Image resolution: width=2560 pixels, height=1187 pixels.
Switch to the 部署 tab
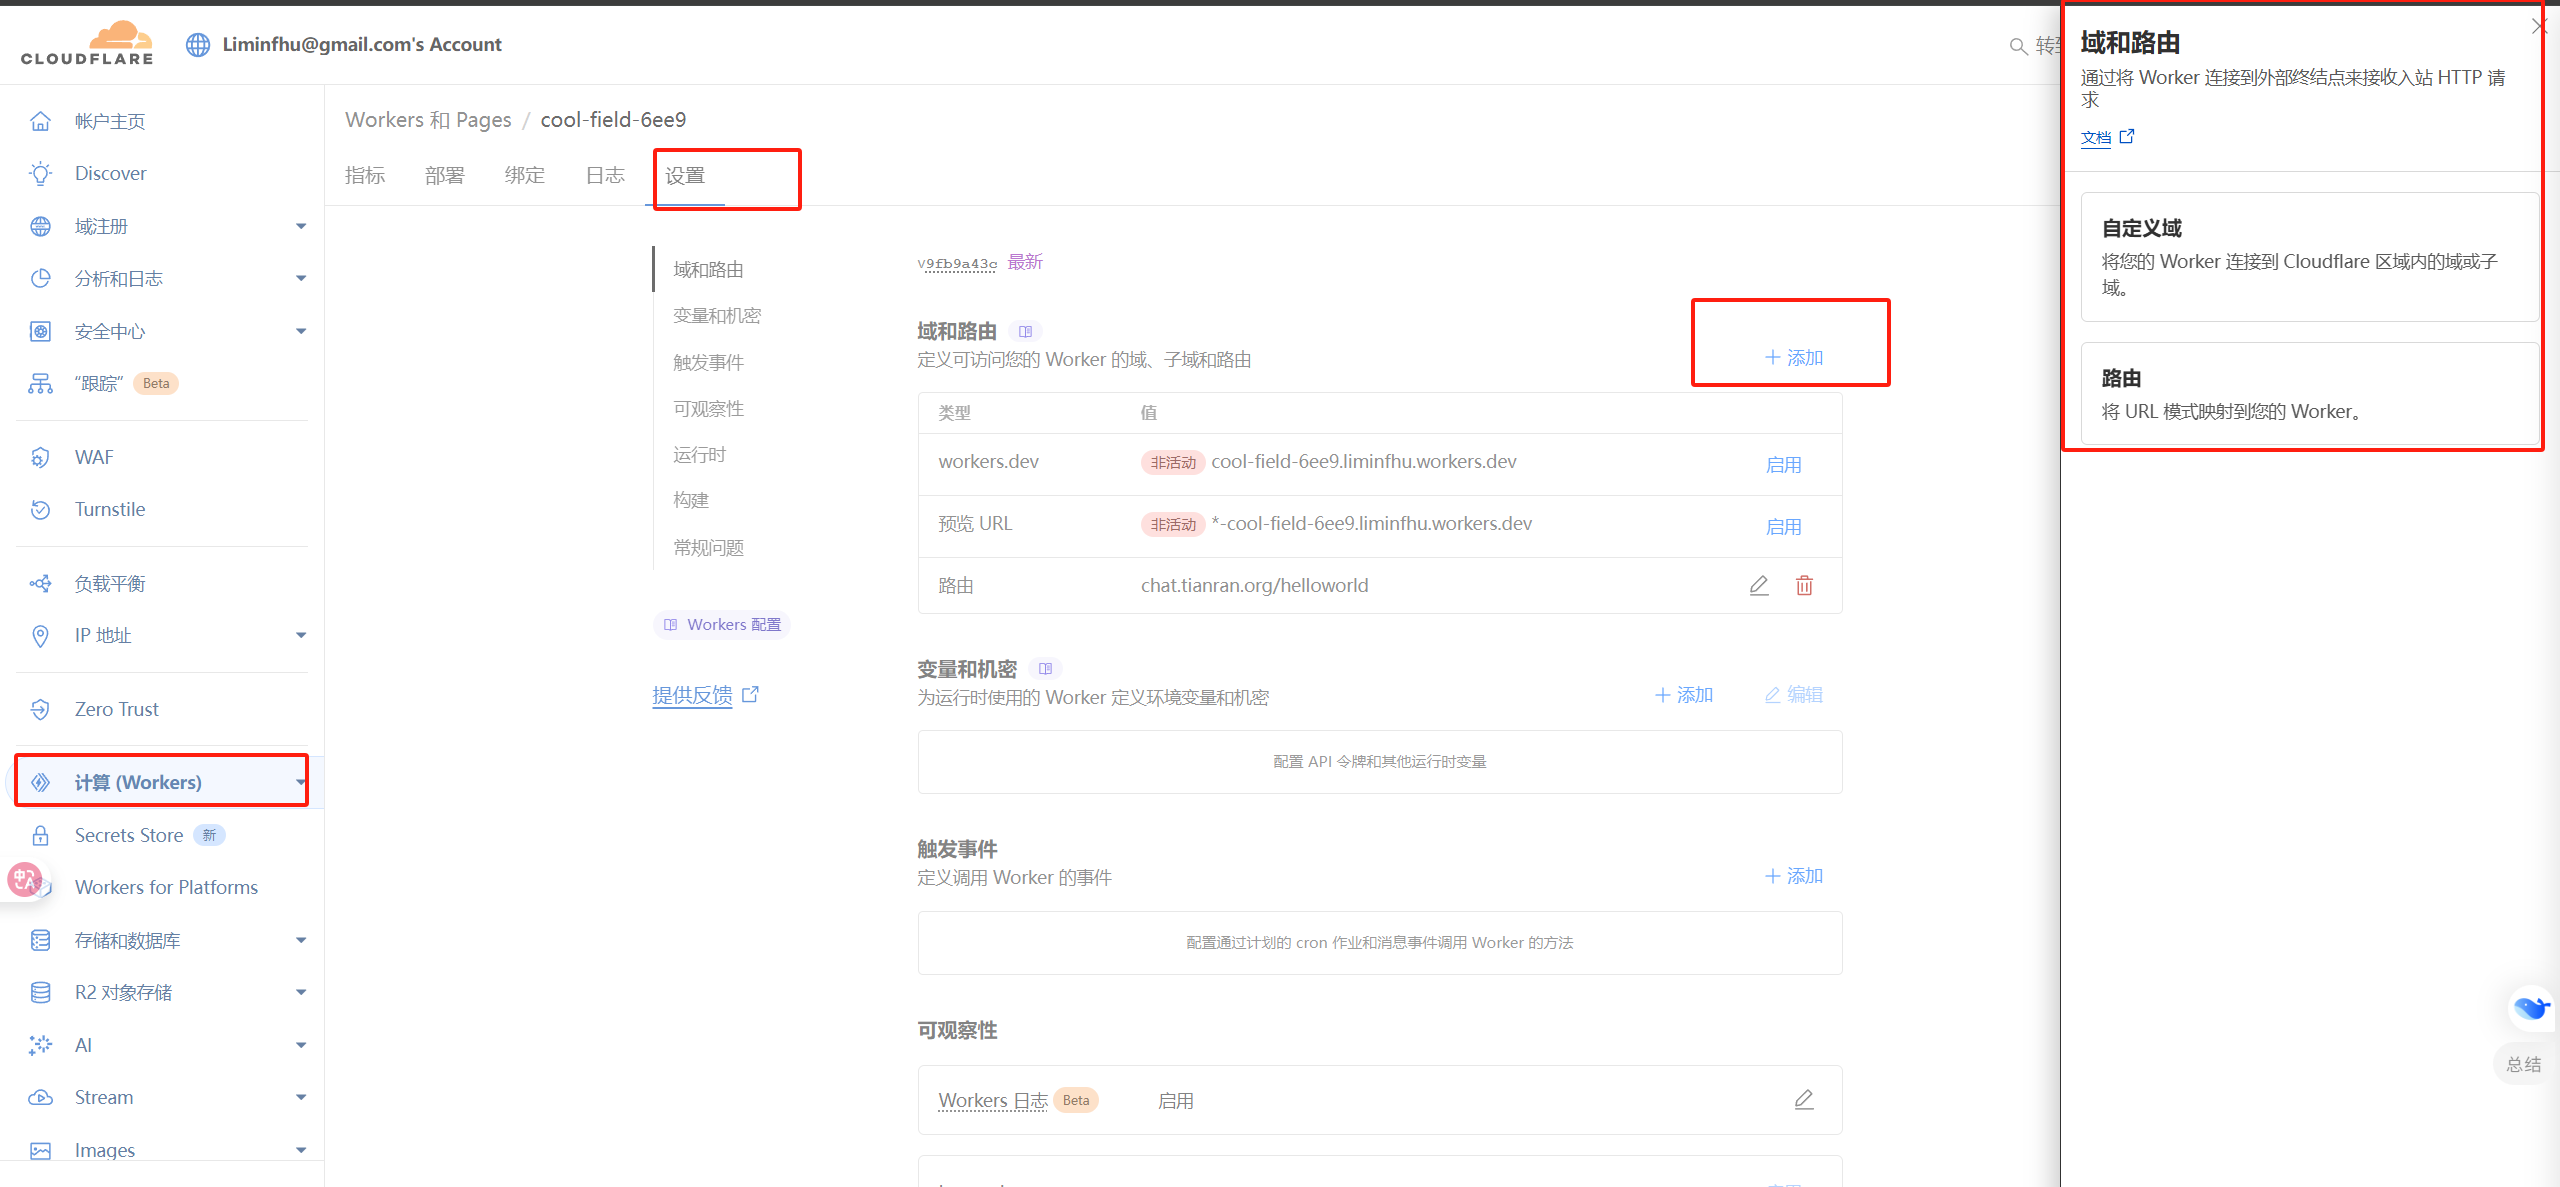pos(444,176)
